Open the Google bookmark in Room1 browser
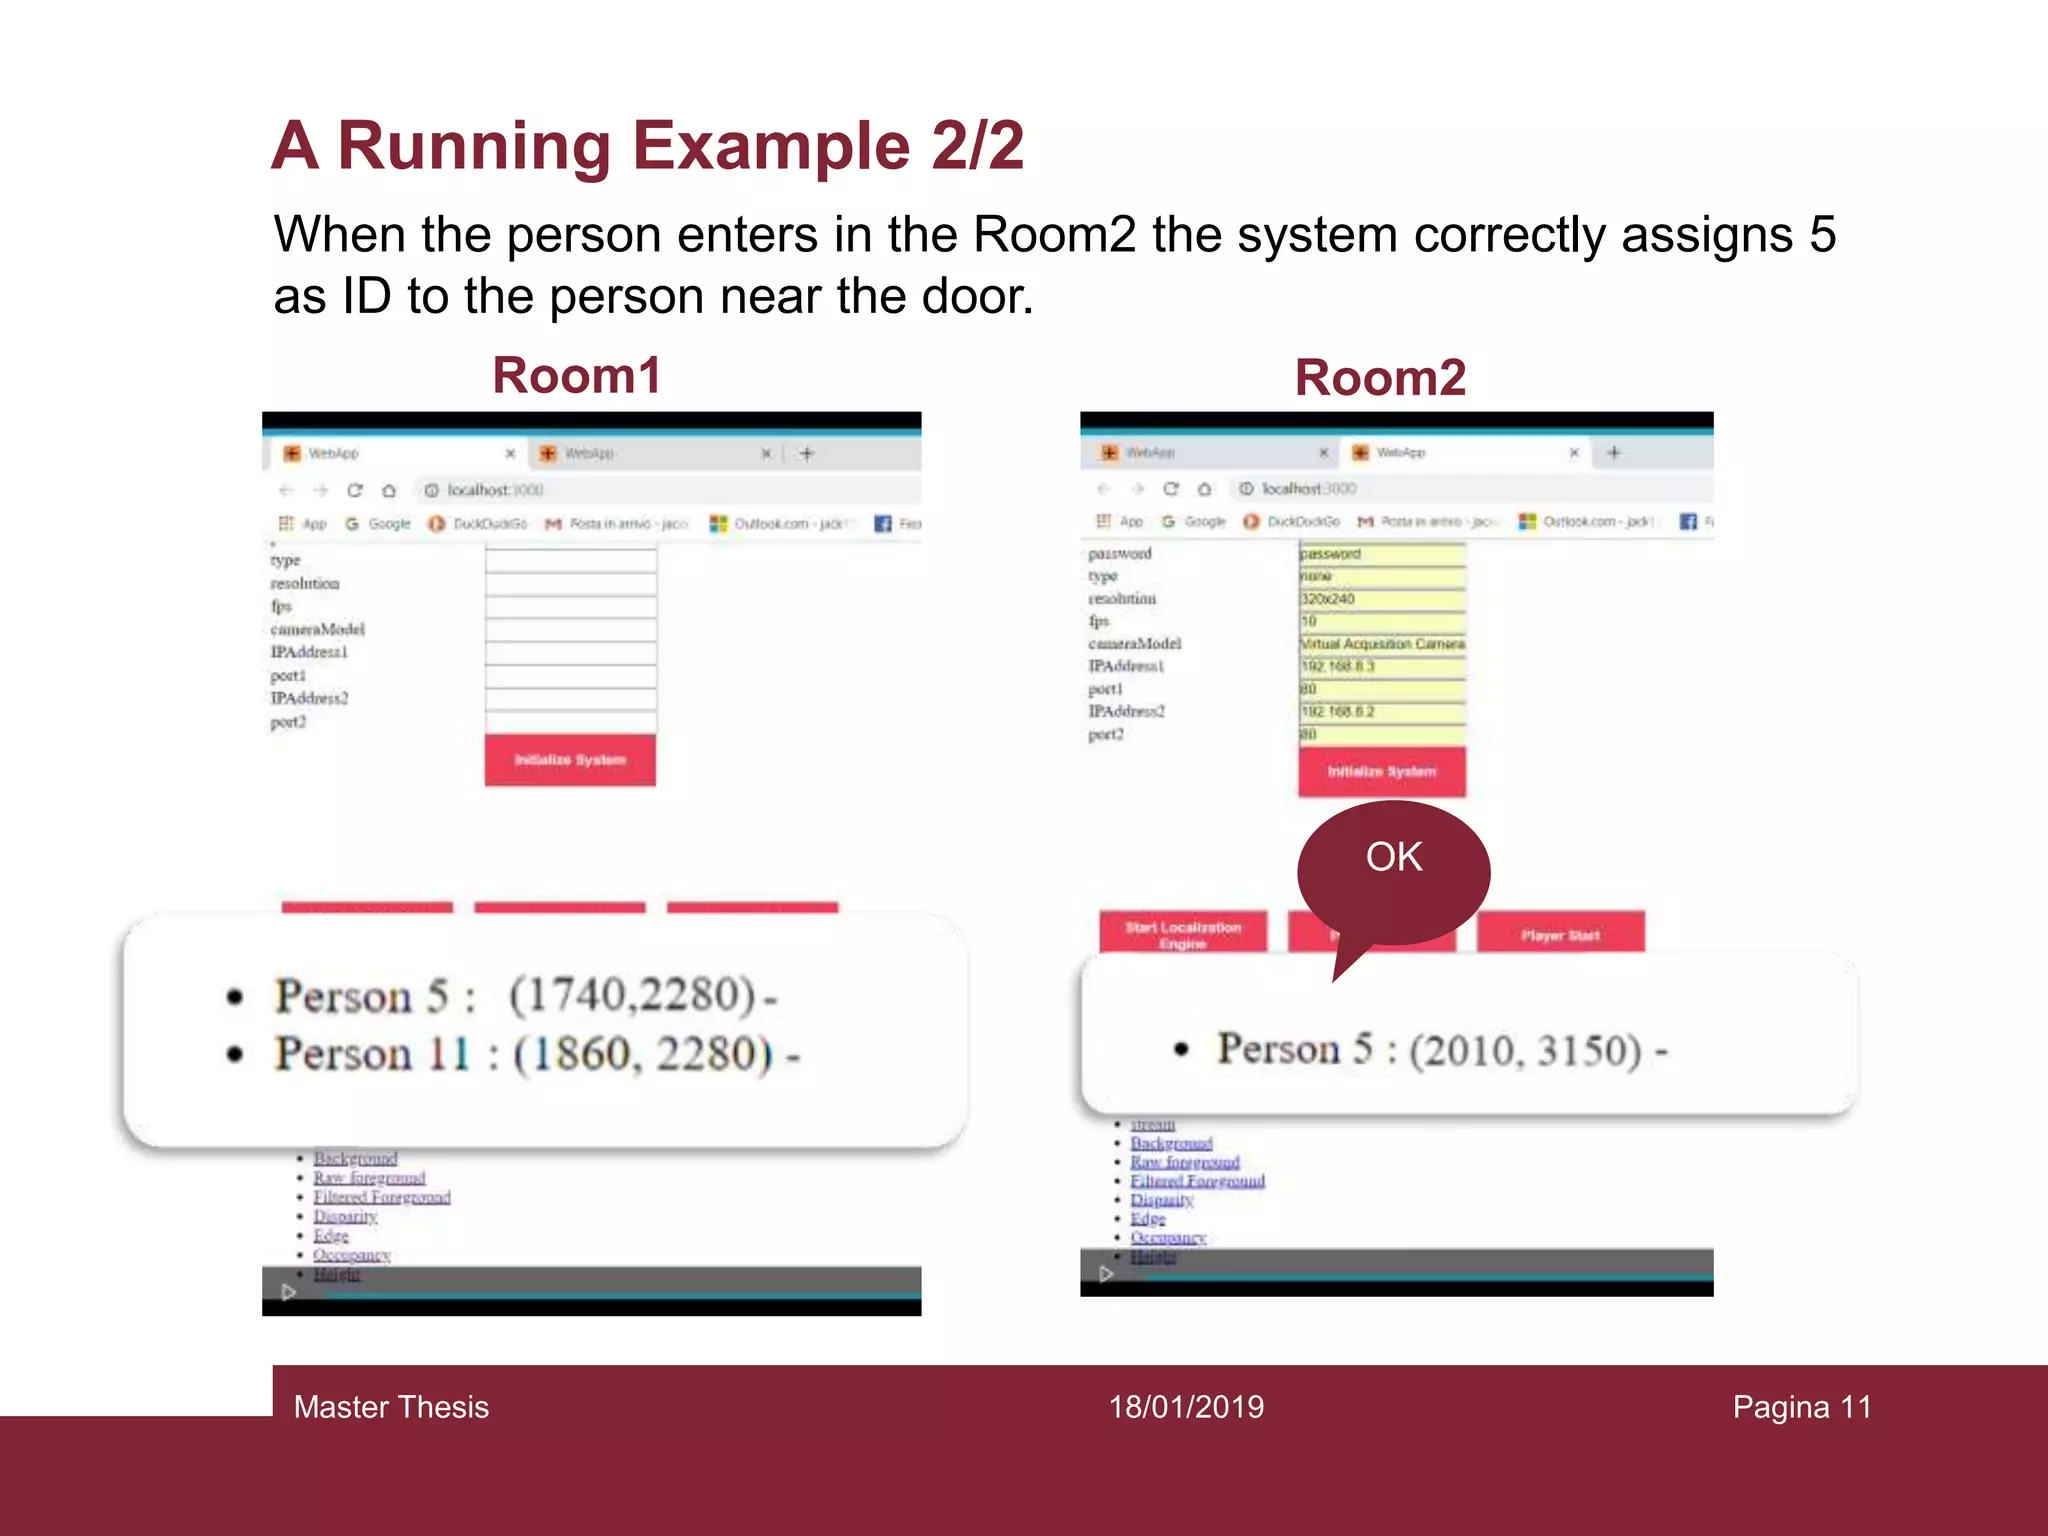The height and width of the screenshot is (1536, 2048). (378, 523)
